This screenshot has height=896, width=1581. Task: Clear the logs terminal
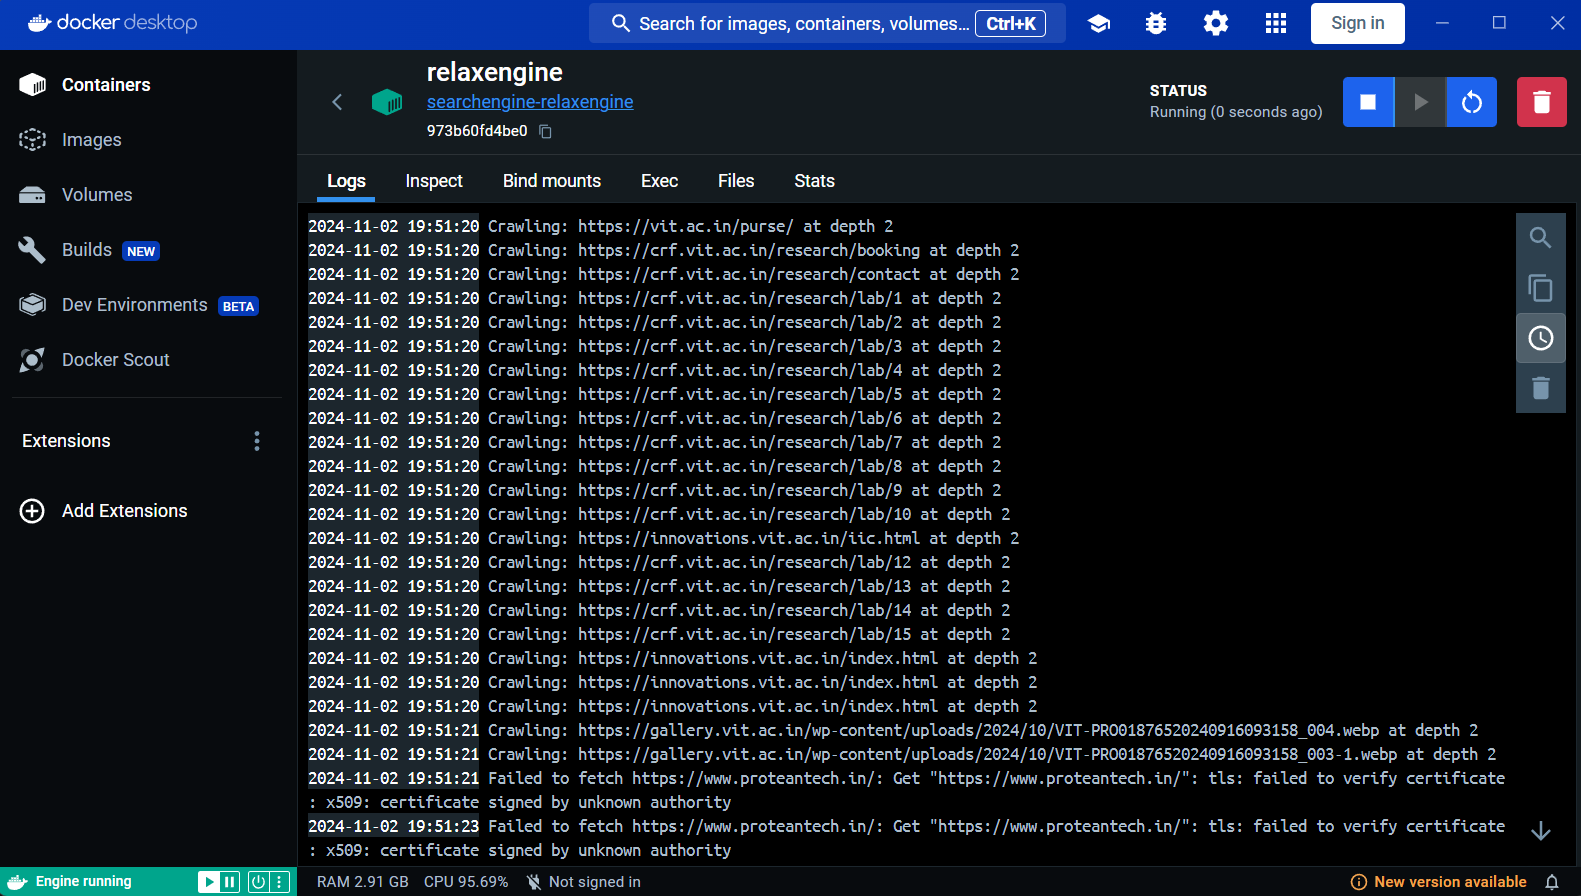[x=1541, y=388]
